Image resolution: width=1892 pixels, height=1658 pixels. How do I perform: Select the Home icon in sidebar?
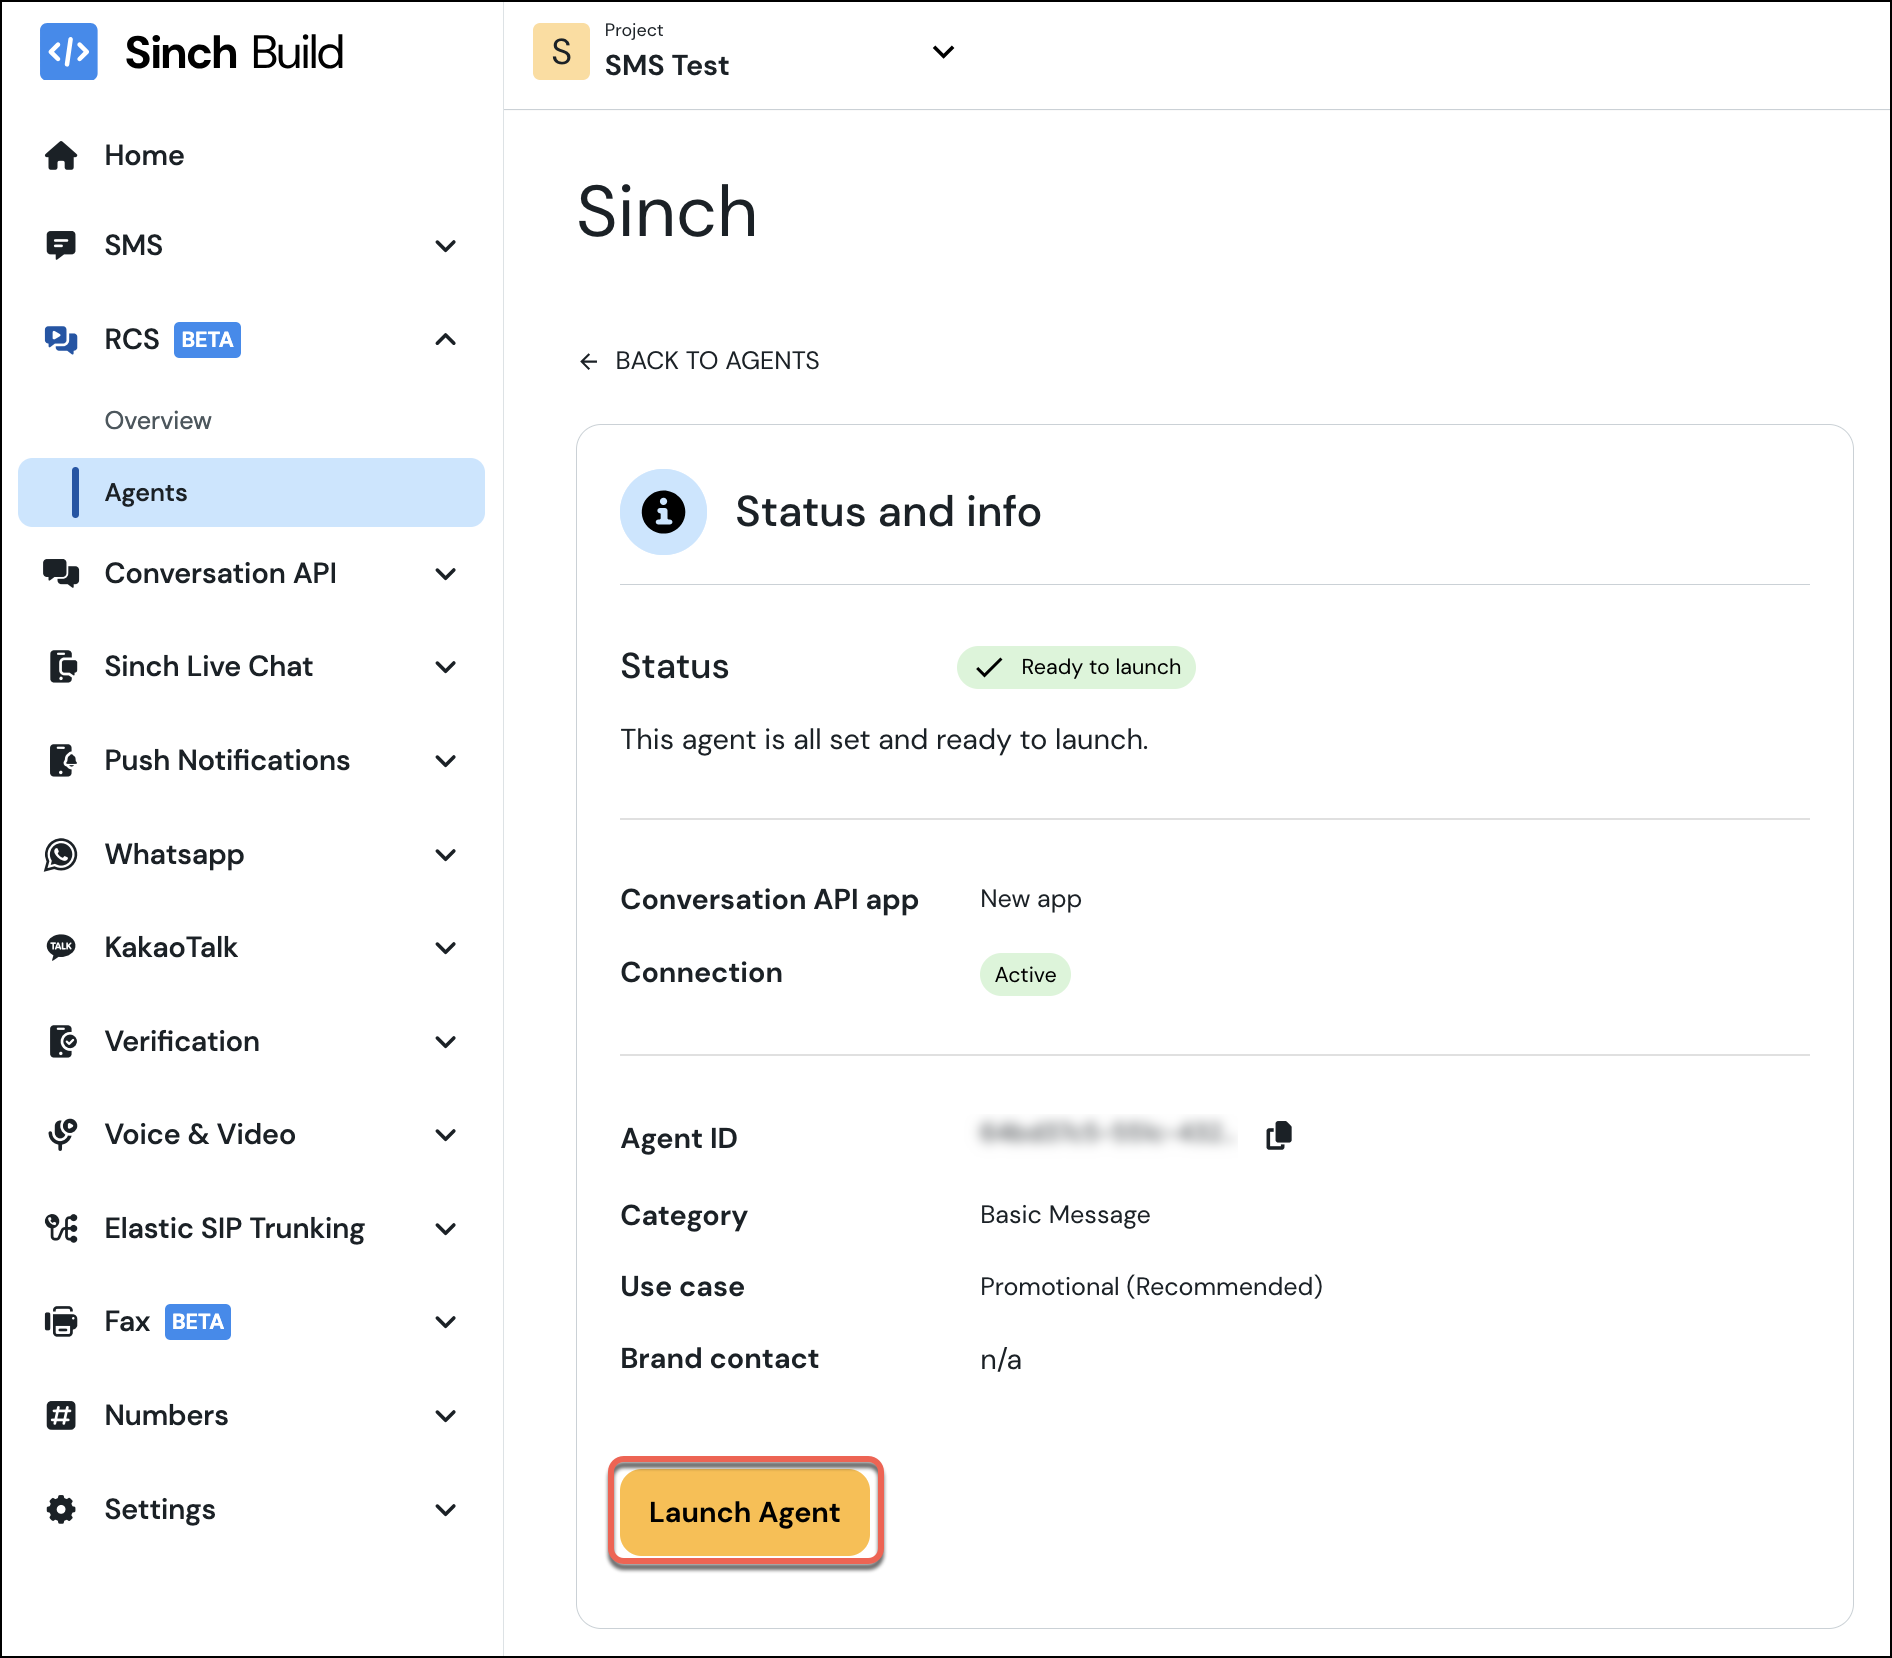click(x=62, y=155)
